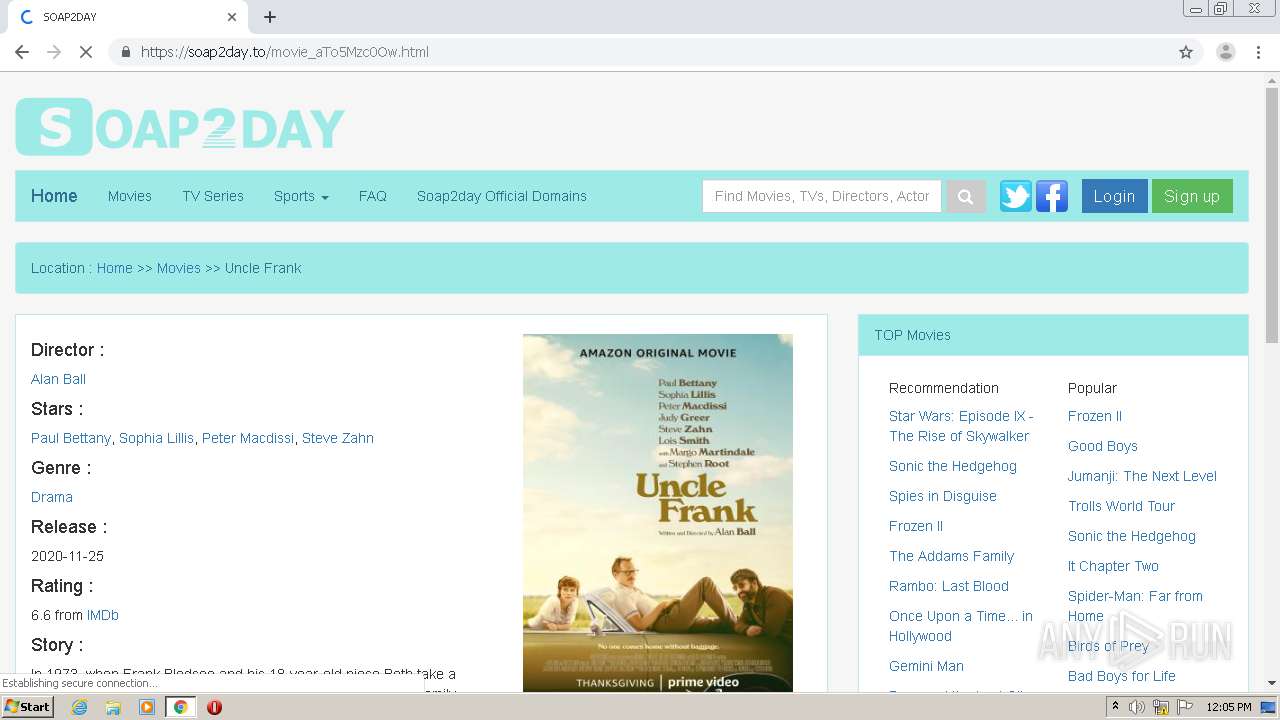
Task: Open Rambo: Last Blood link
Action: (949, 586)
